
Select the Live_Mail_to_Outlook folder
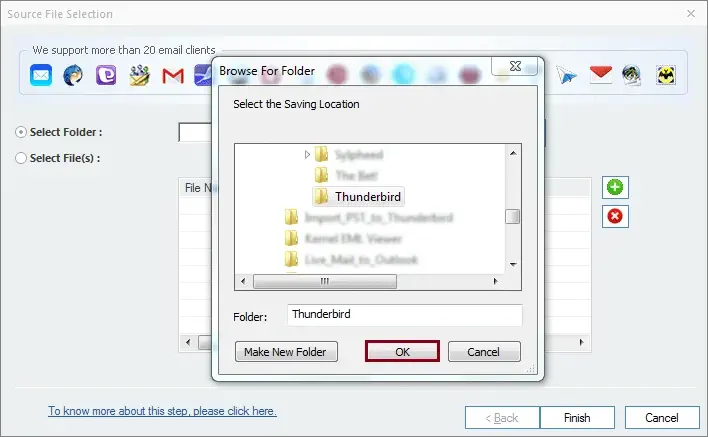pyautogui.click(x=351, y=259)
